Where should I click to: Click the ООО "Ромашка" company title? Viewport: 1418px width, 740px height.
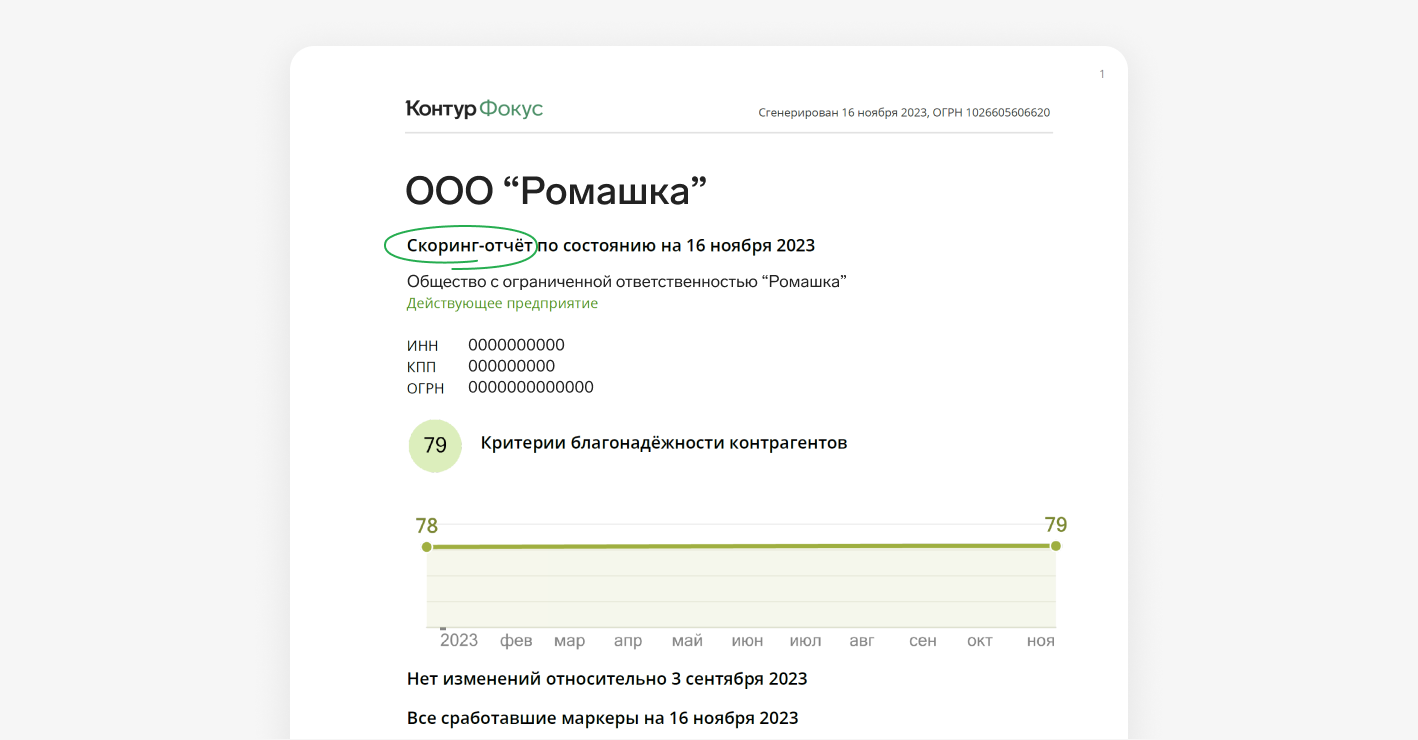coord(556,191)
